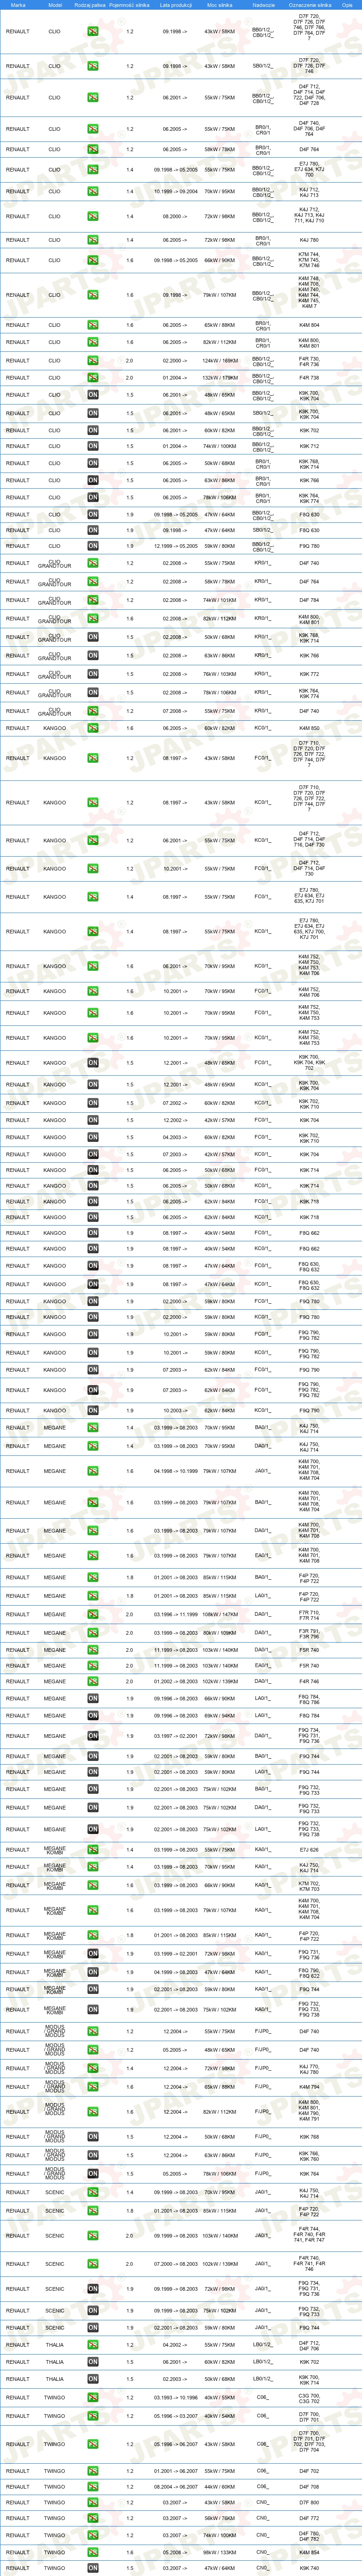Screen dimensions: 362x2576
Task: Select the F9Q 780 engine code cell
Action: coord(309,546)
